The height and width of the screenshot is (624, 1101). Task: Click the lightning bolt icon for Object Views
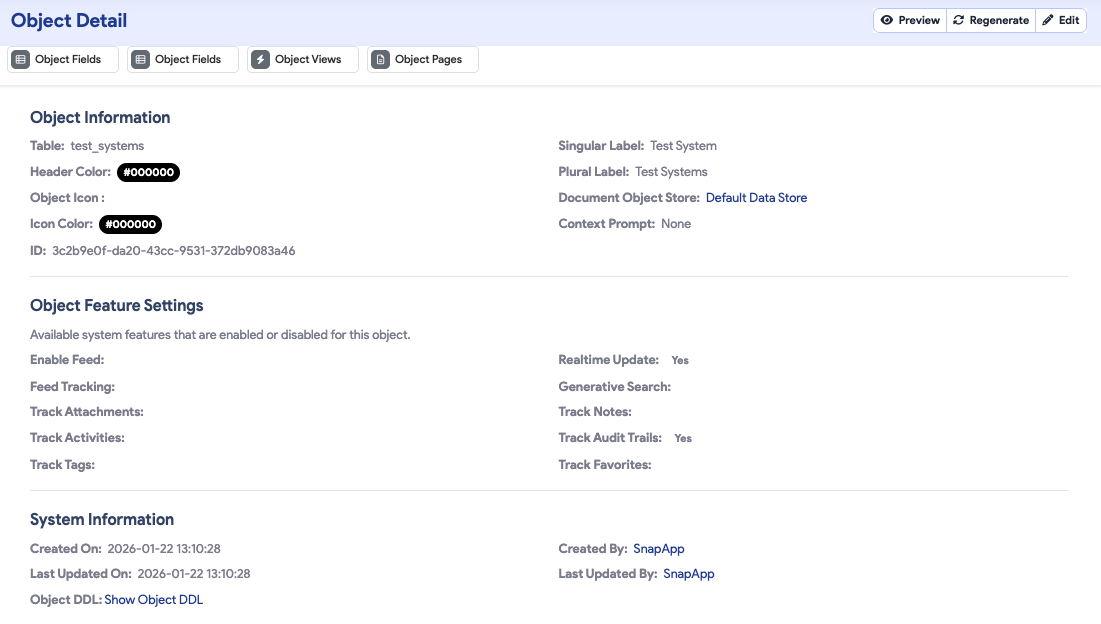[261, 60]
